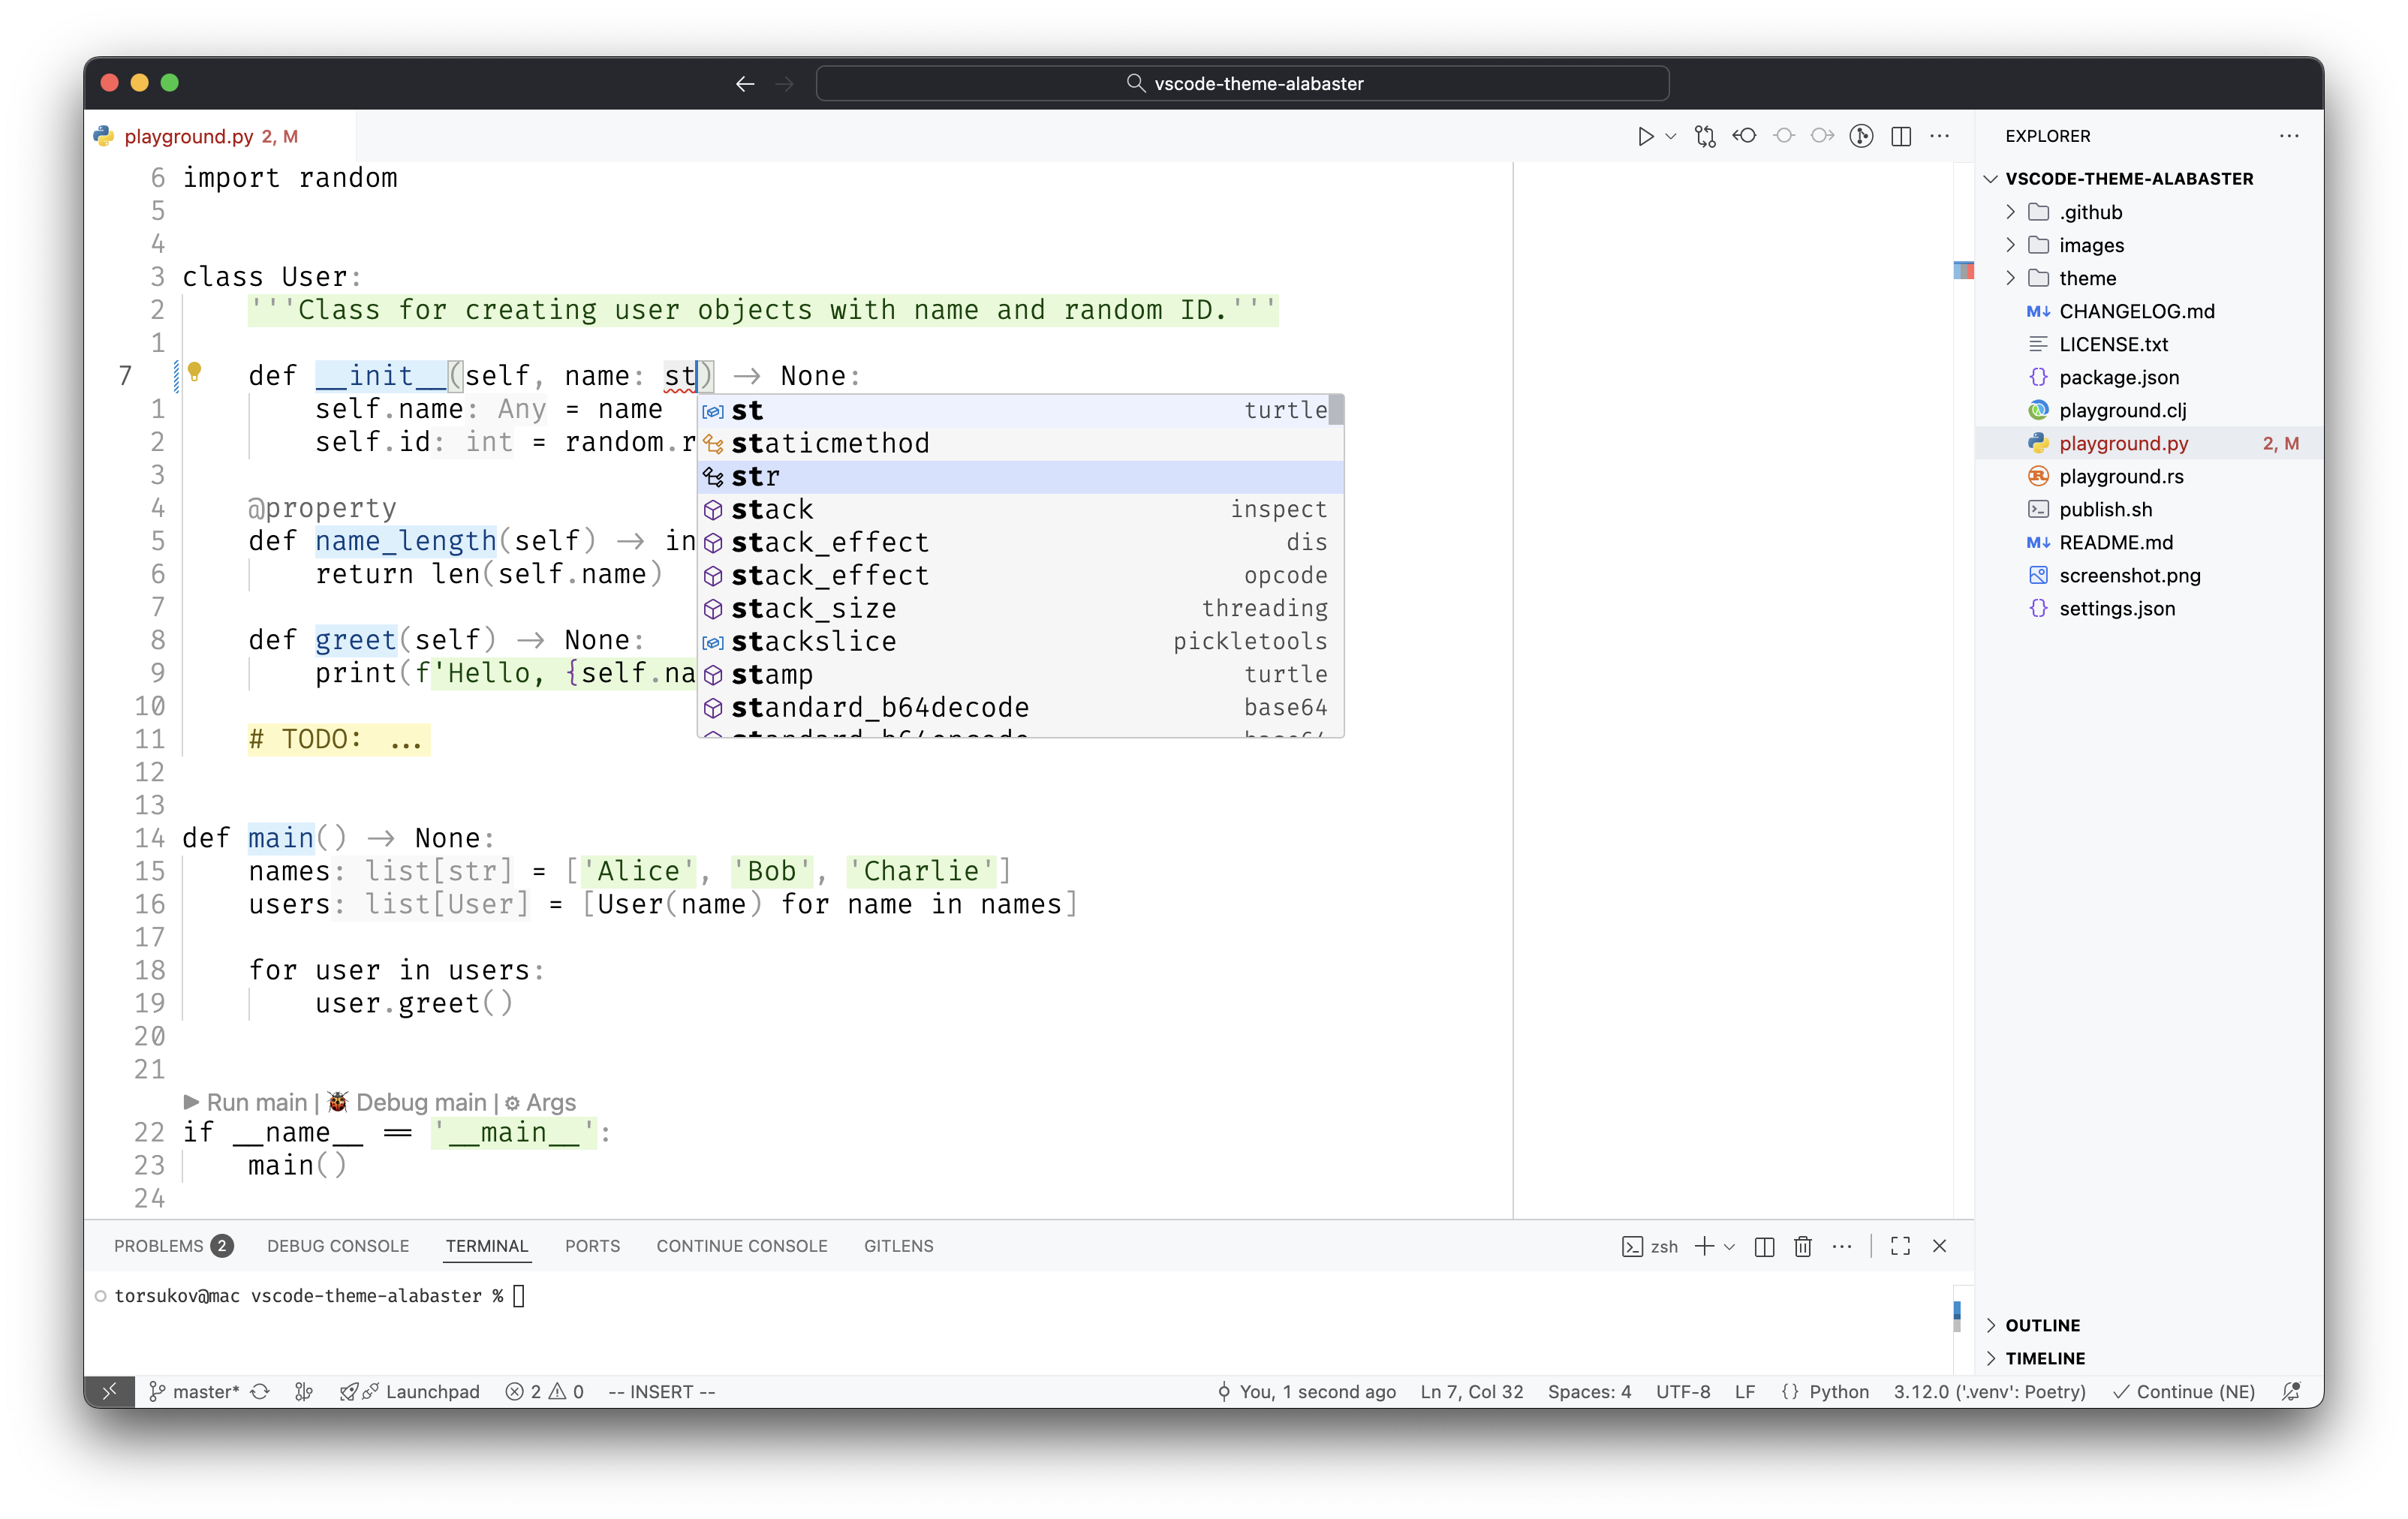
Task: Click the 'Run main' code lens
Action: (246, 1102)
